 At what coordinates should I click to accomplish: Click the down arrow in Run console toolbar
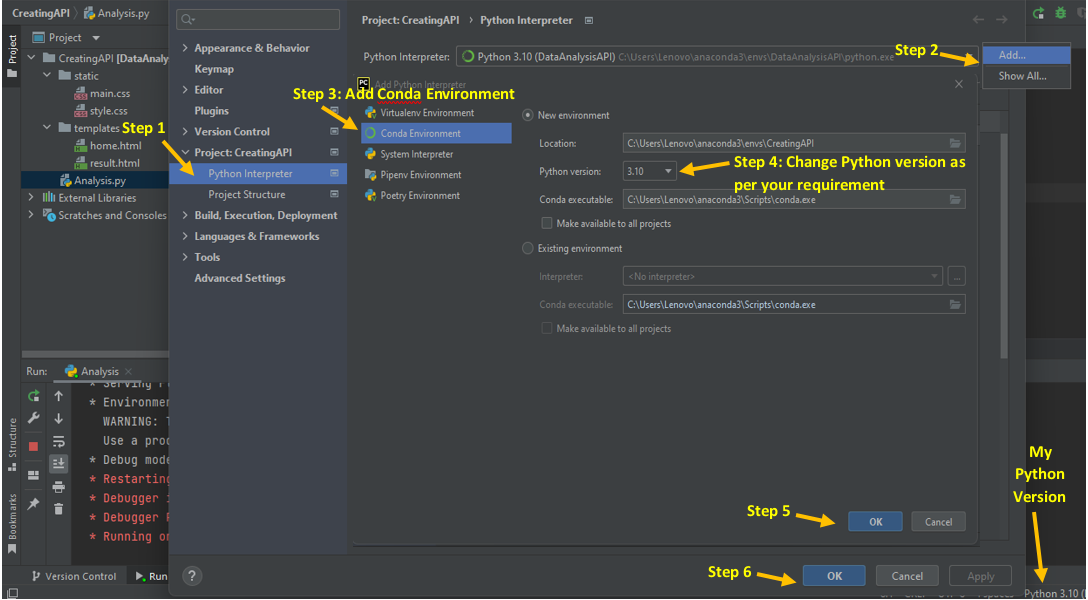59,418
